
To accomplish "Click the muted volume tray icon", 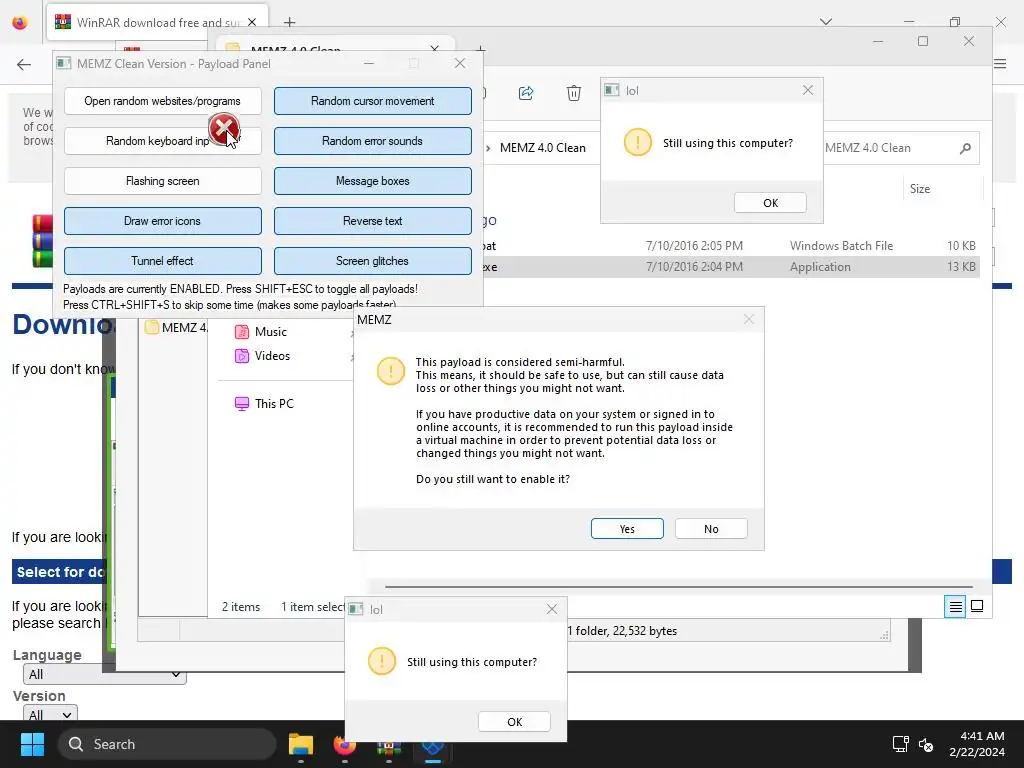I will 925,744.
